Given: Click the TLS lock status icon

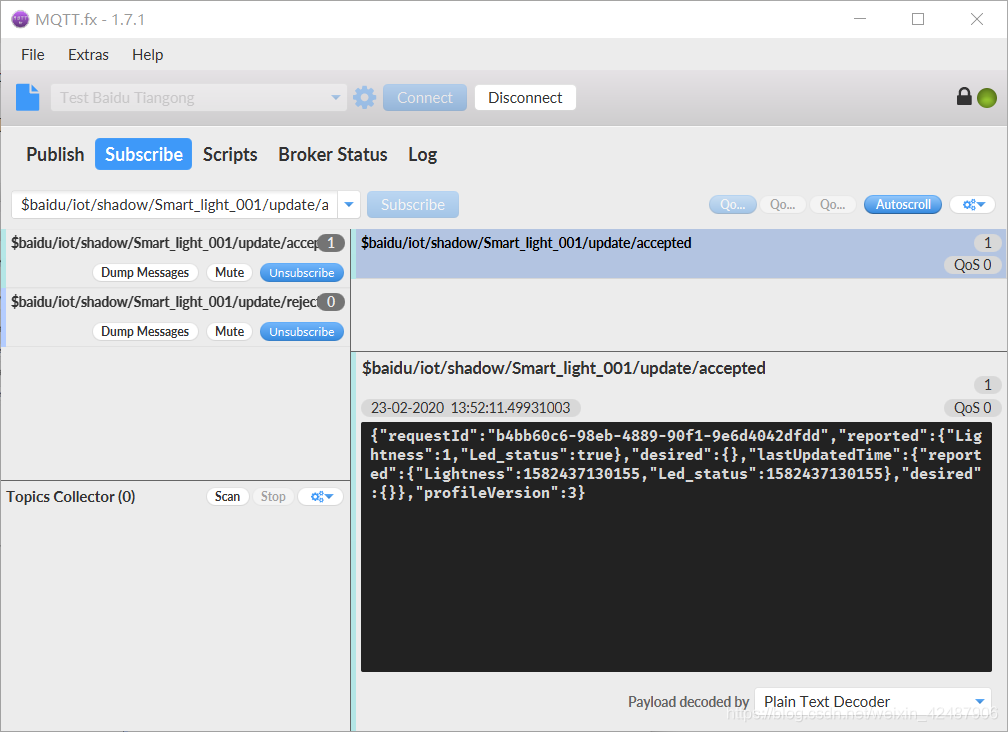Looking at the screenshot, I should point(964,96).
